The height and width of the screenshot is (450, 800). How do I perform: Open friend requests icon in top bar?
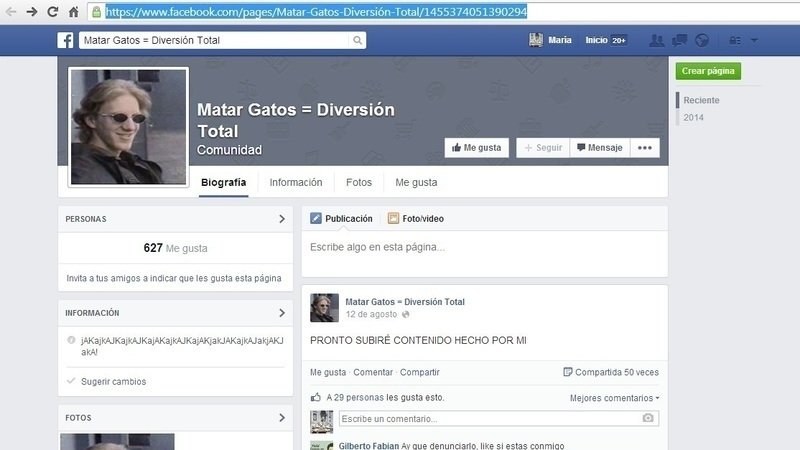(656, 41)
